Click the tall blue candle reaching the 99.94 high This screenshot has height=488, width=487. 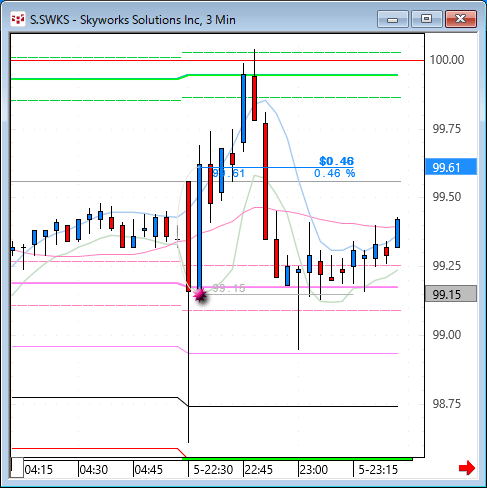(x=244, y=108)
